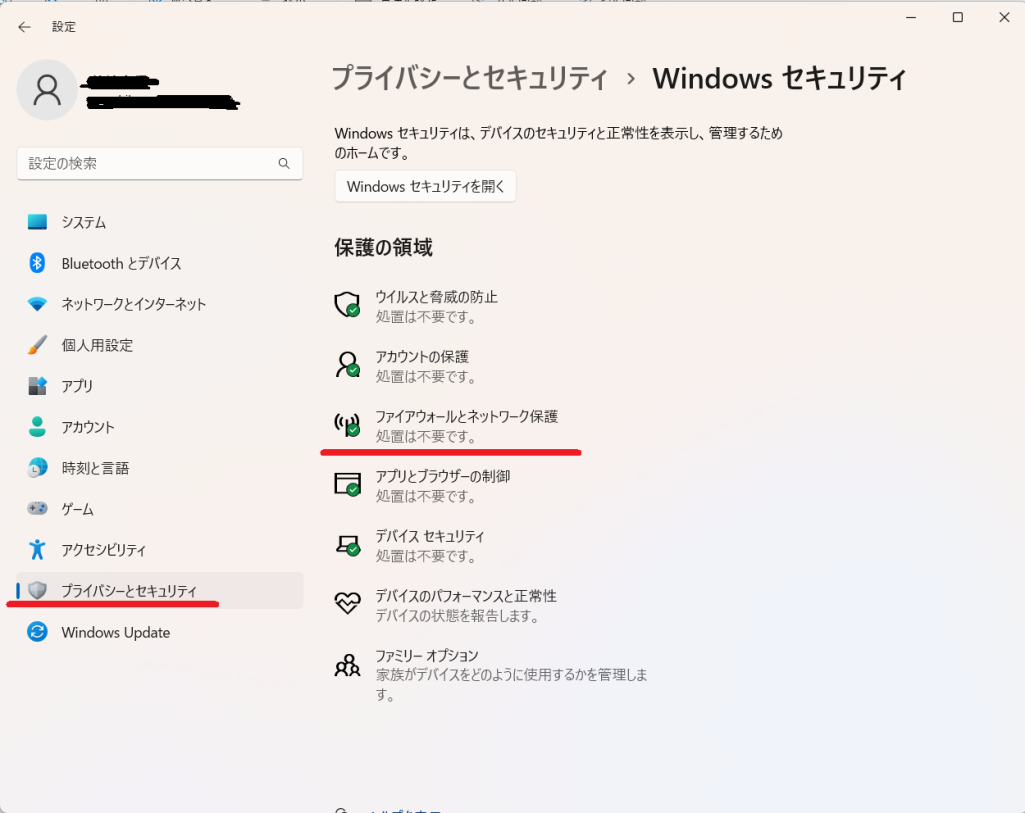
Task: Click the account protection person icon
Action: point(347,365)
